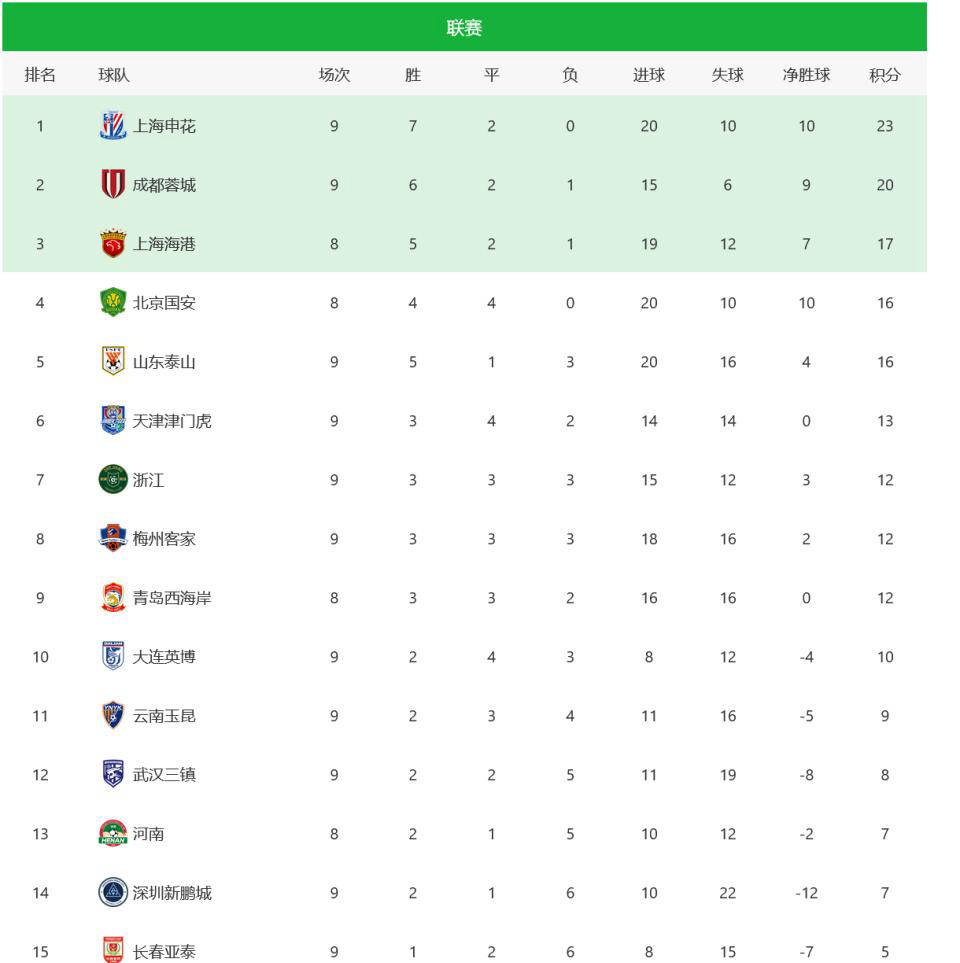Click the Zhejiang (浙江) round team crest

(113, 480)
